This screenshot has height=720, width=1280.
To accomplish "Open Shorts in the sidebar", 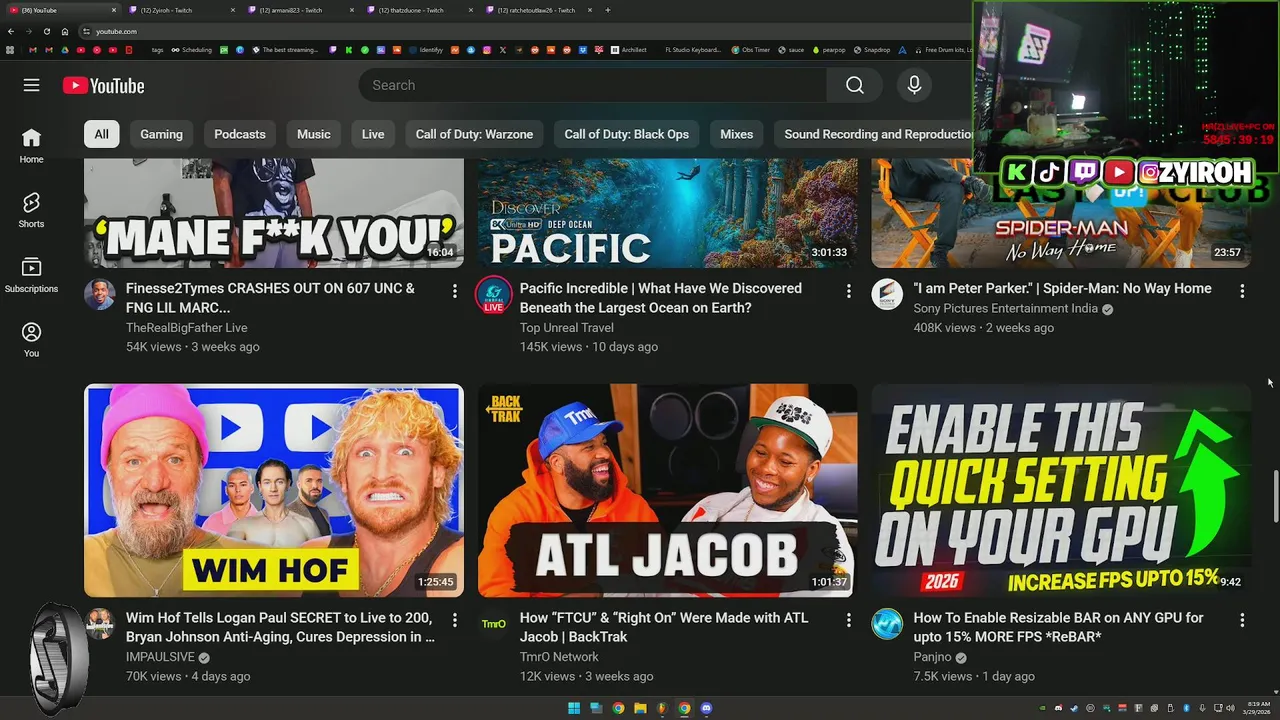I will pos(31,210).
